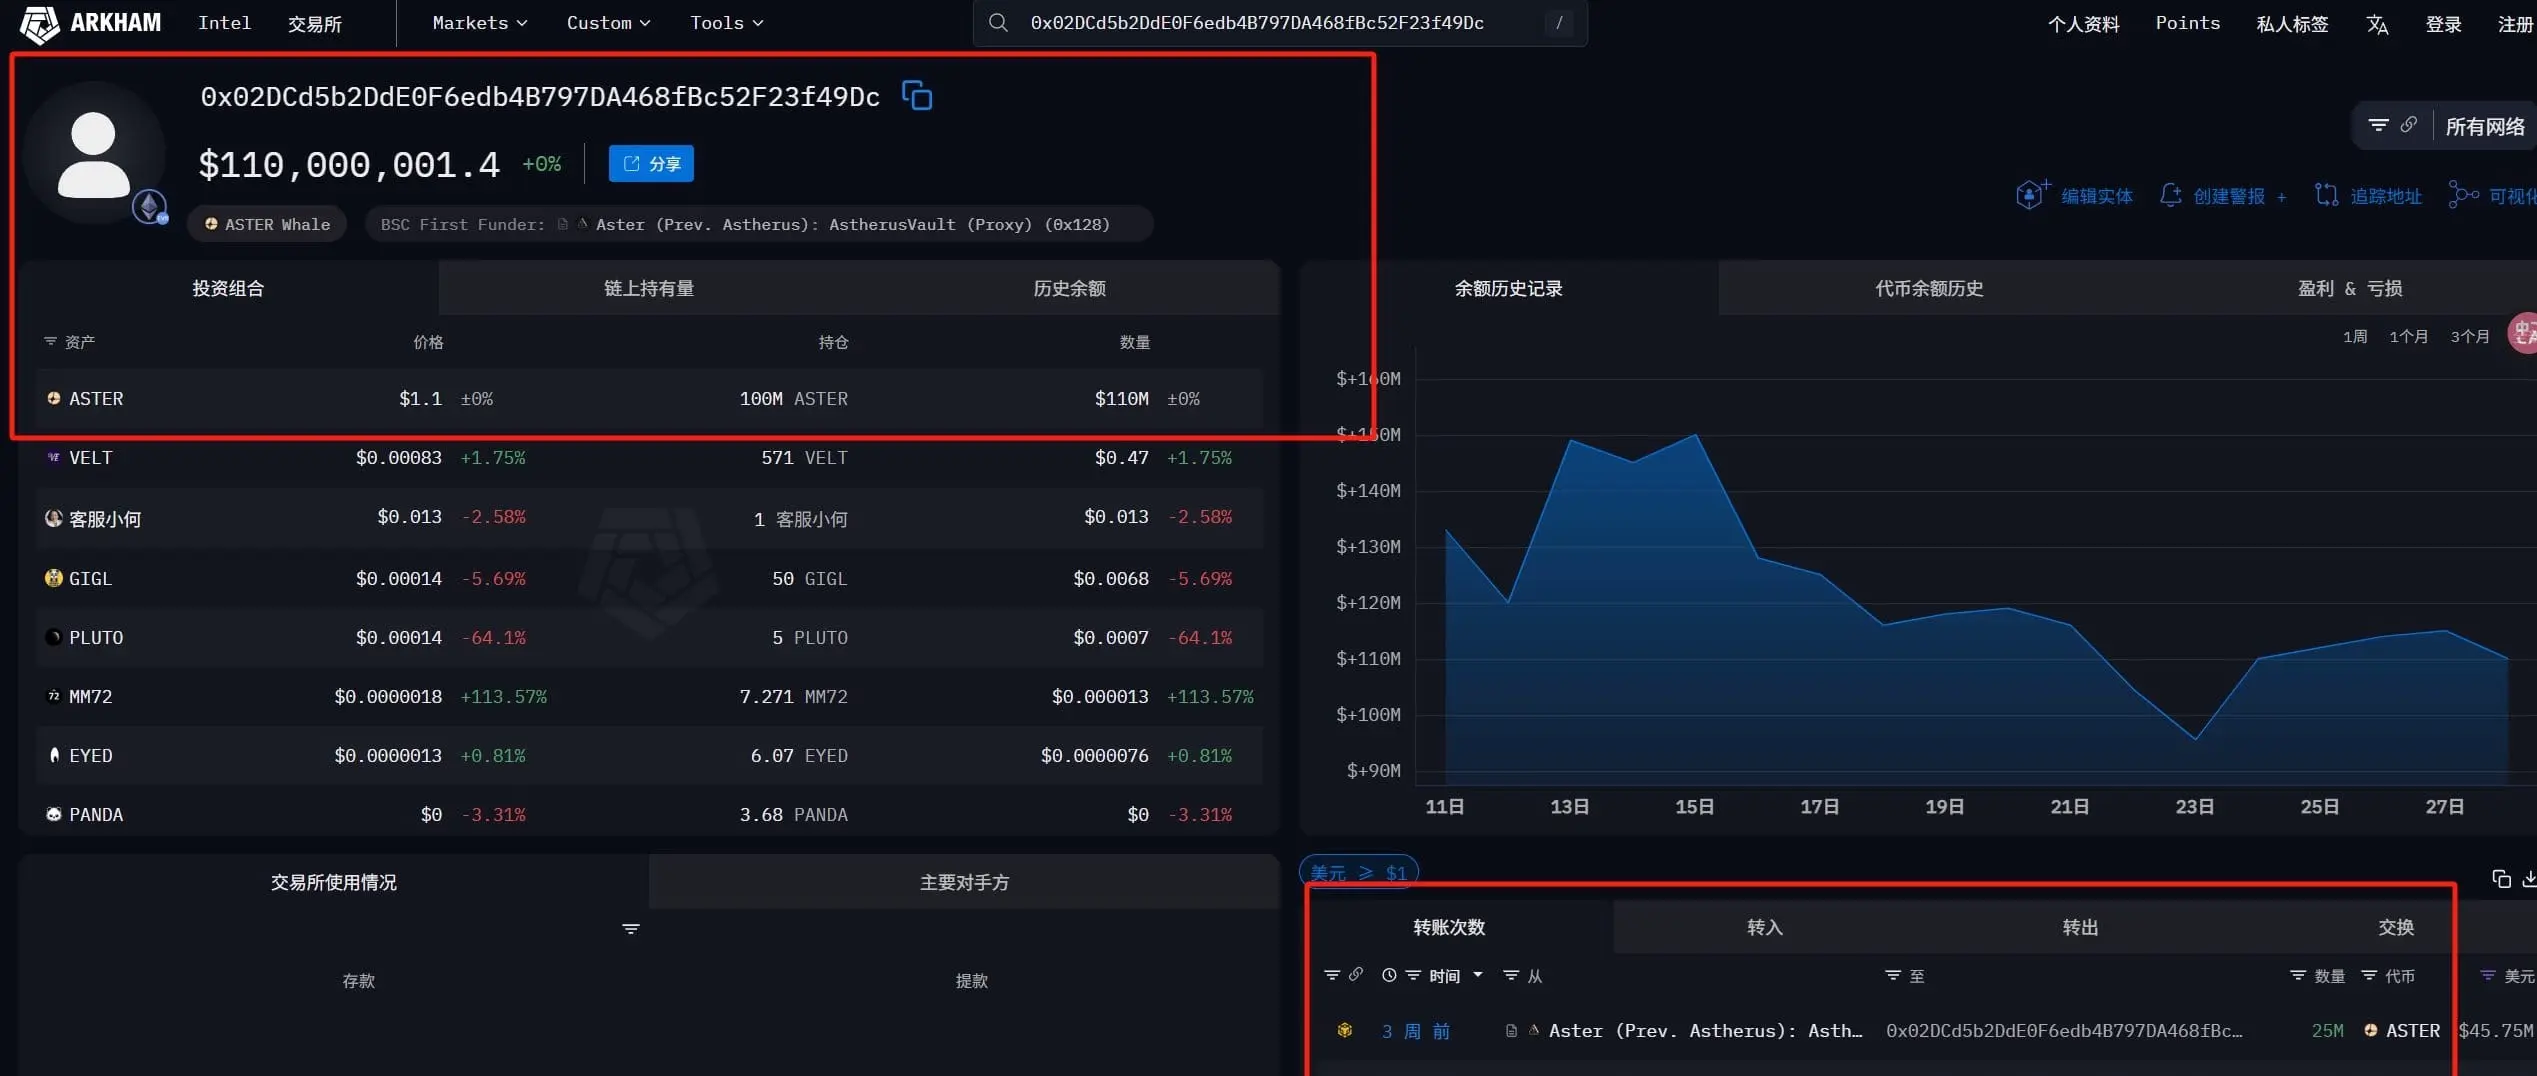The image size is (2537, 1076).
Task: Click the clock icon beside 时间
Action: [1389, 975]
